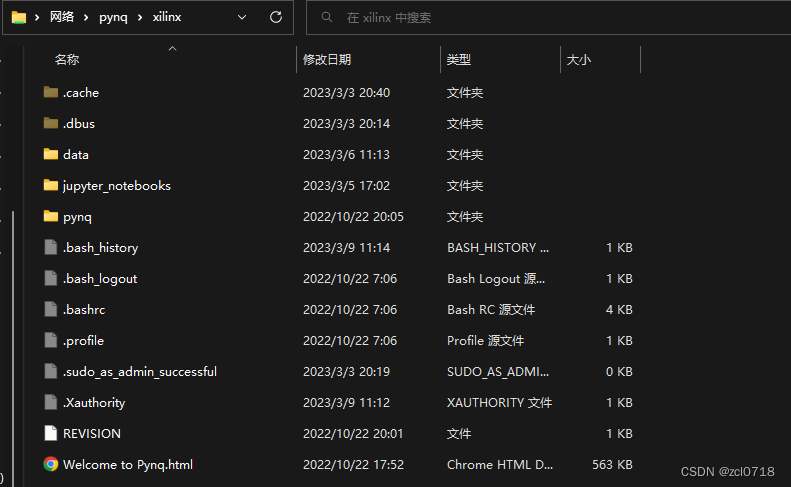This screenshot has width=791, height=487.
Task: Select the .dbus folder name
Action: (x=79, y=124)
